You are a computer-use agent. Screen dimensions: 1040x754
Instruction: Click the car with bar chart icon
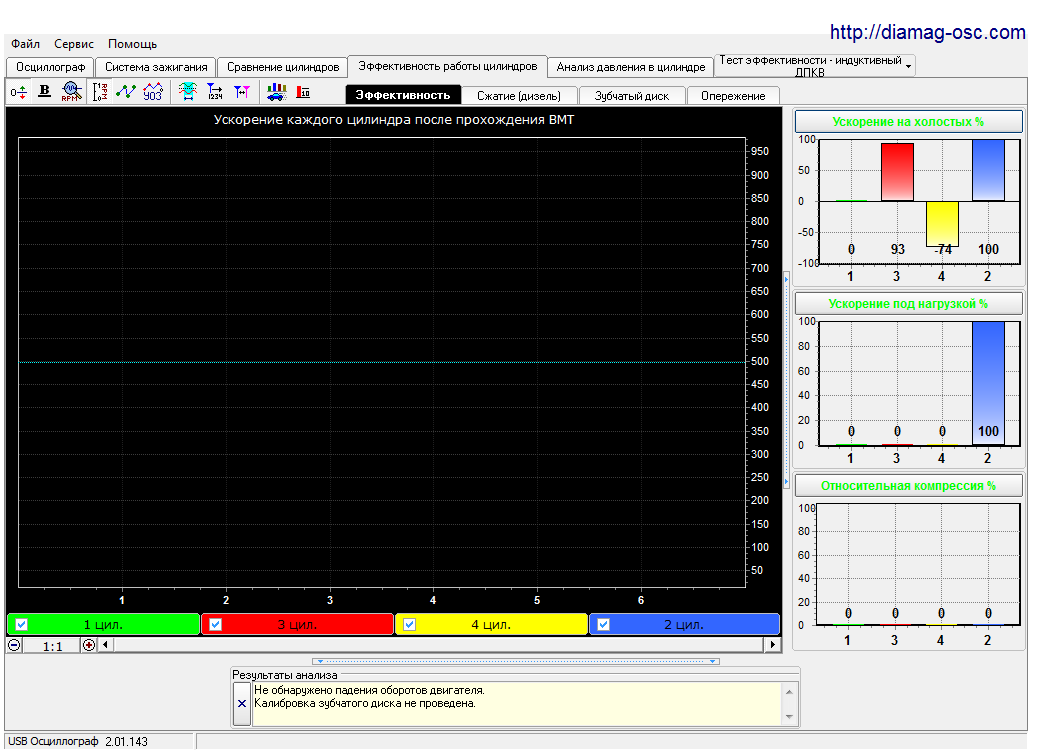[277, 92]
